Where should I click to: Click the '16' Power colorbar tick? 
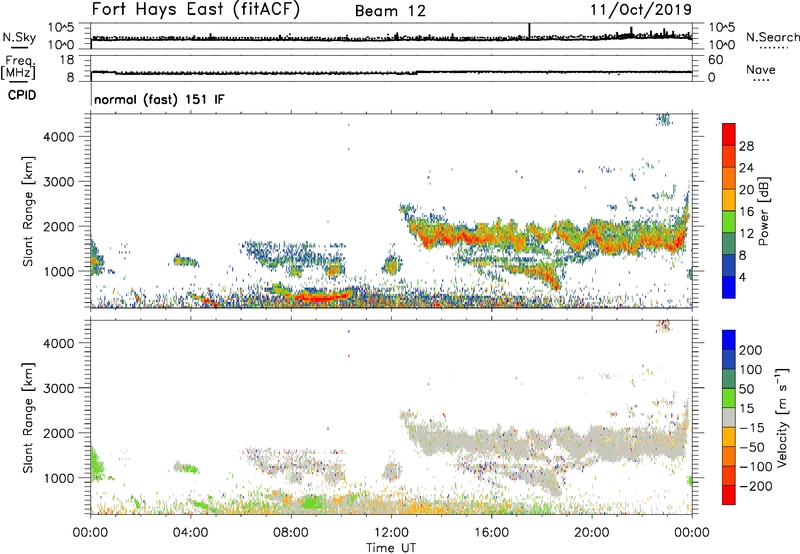click(x=746, y=212)
